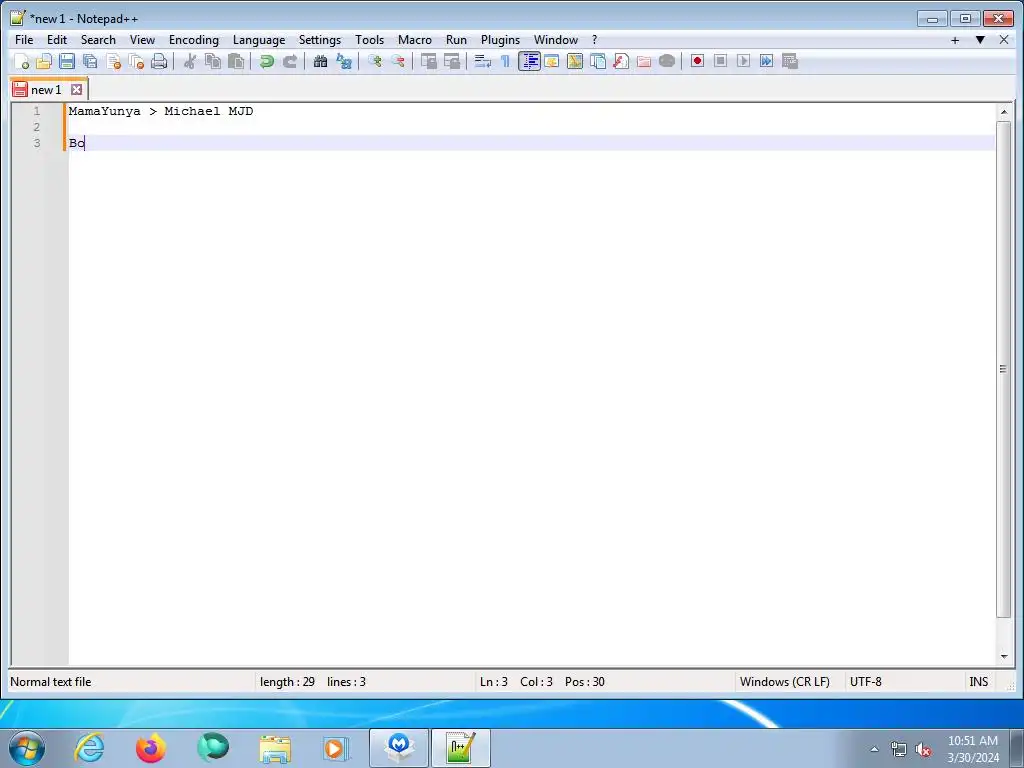Viewport: 1024px width, 768px height.
Task: Open Internet Explorer from the taskbar
Action: (89, 748)
